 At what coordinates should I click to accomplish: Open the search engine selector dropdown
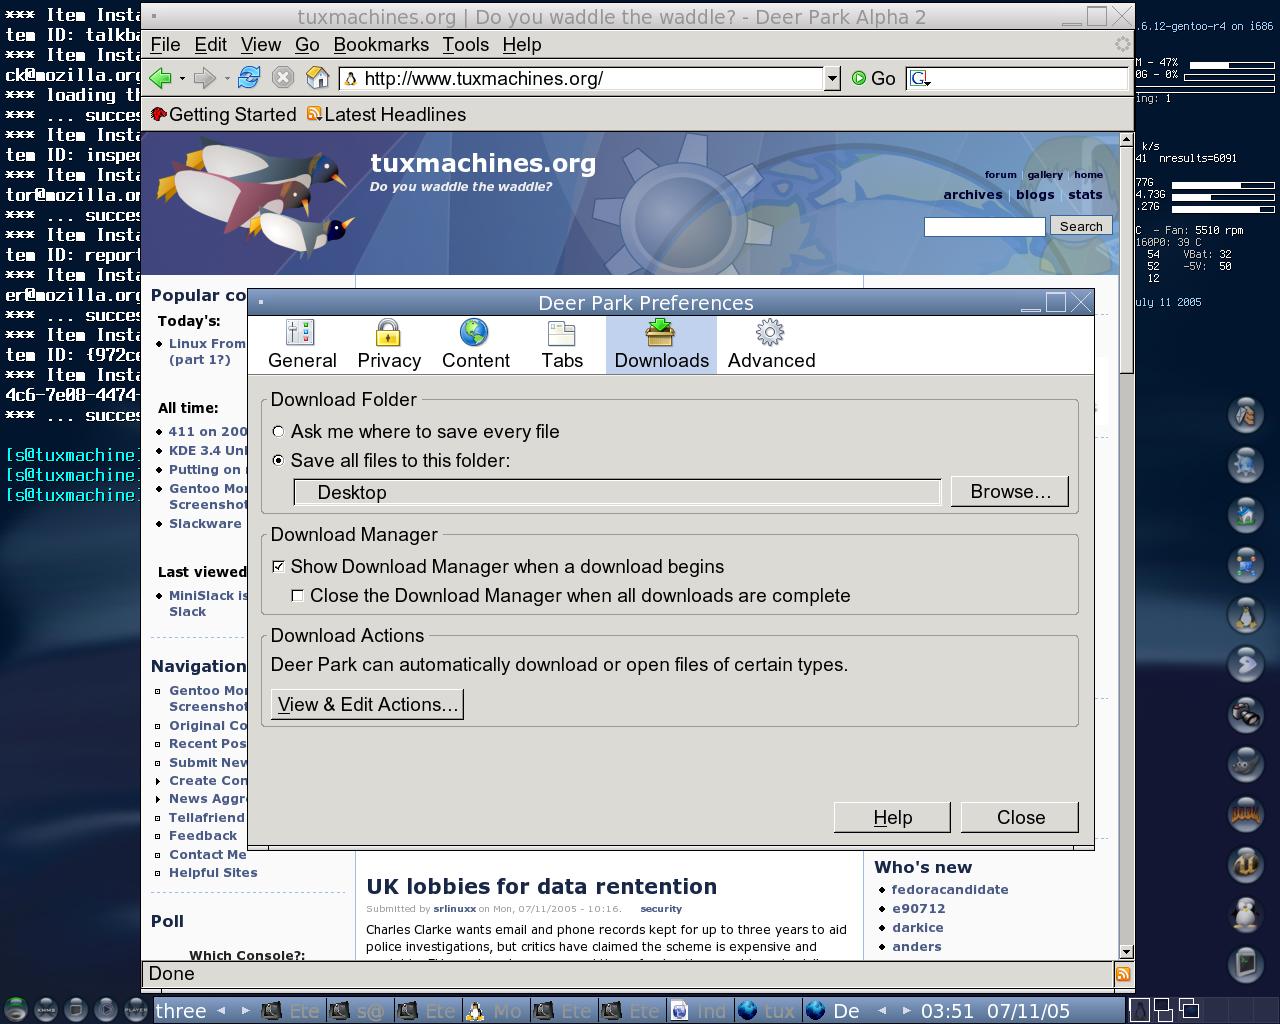click(x=920, y=78)
